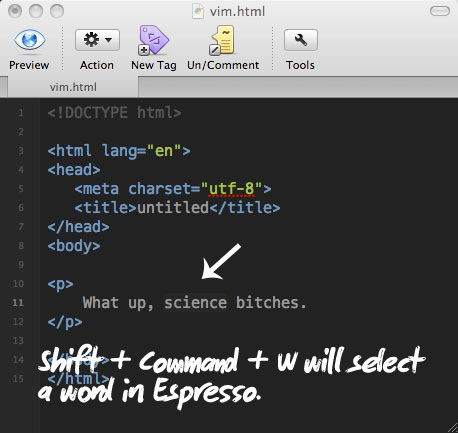458x433 pixels.
Task: Click the window resize grip corner
Action: tap(452, 427)
